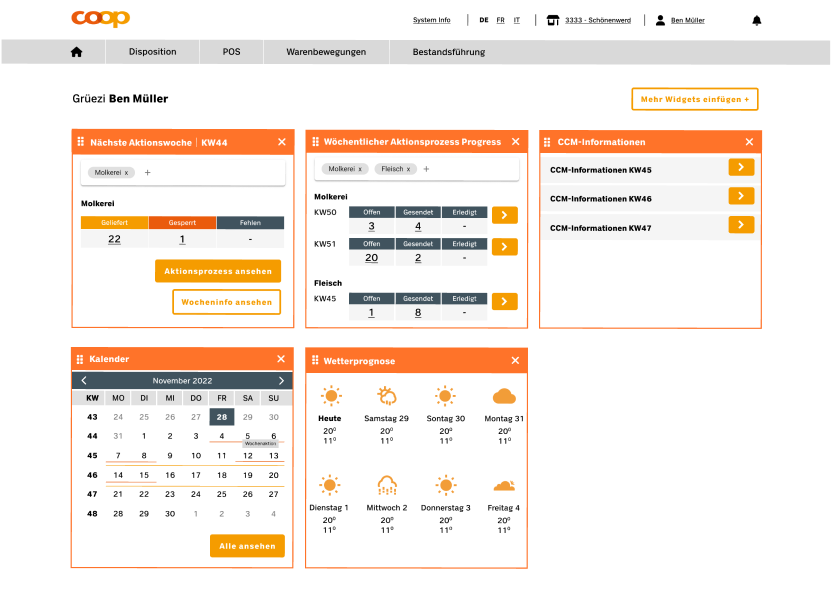The height and width of the screenshot is (589, 831).
Task: Open the Warenbewegungen menu
Action: point(326,52)
